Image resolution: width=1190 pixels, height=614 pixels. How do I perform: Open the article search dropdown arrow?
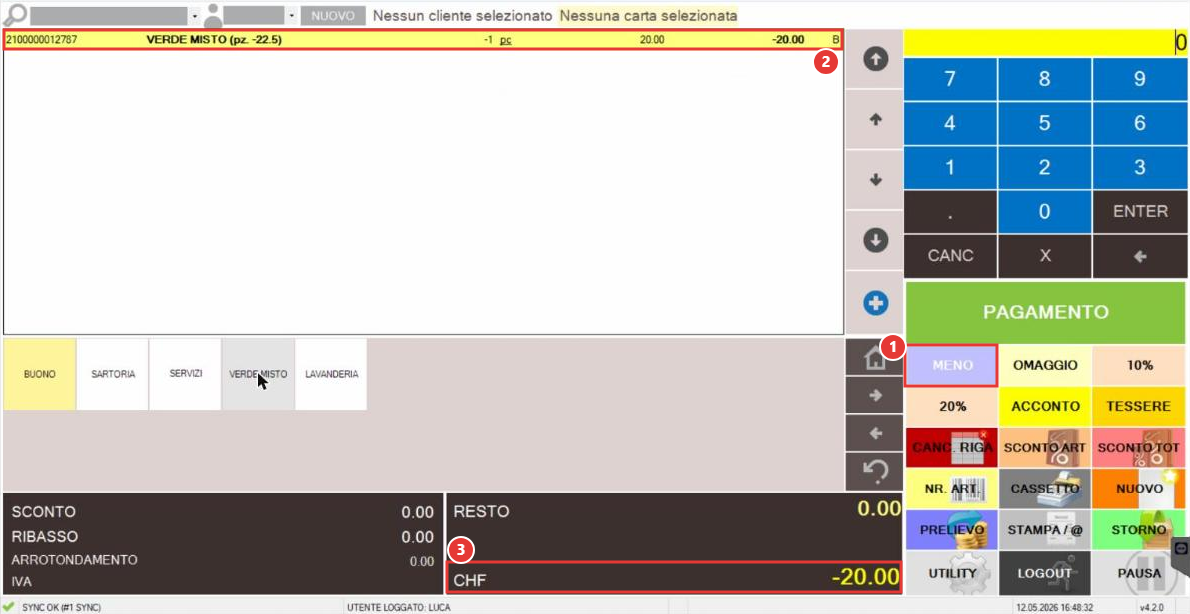pos(195,16)
